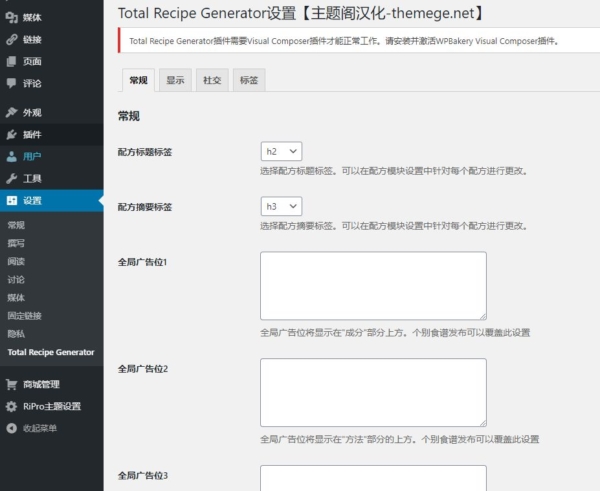Click the 配方标题标签 field label

(145, 152)
